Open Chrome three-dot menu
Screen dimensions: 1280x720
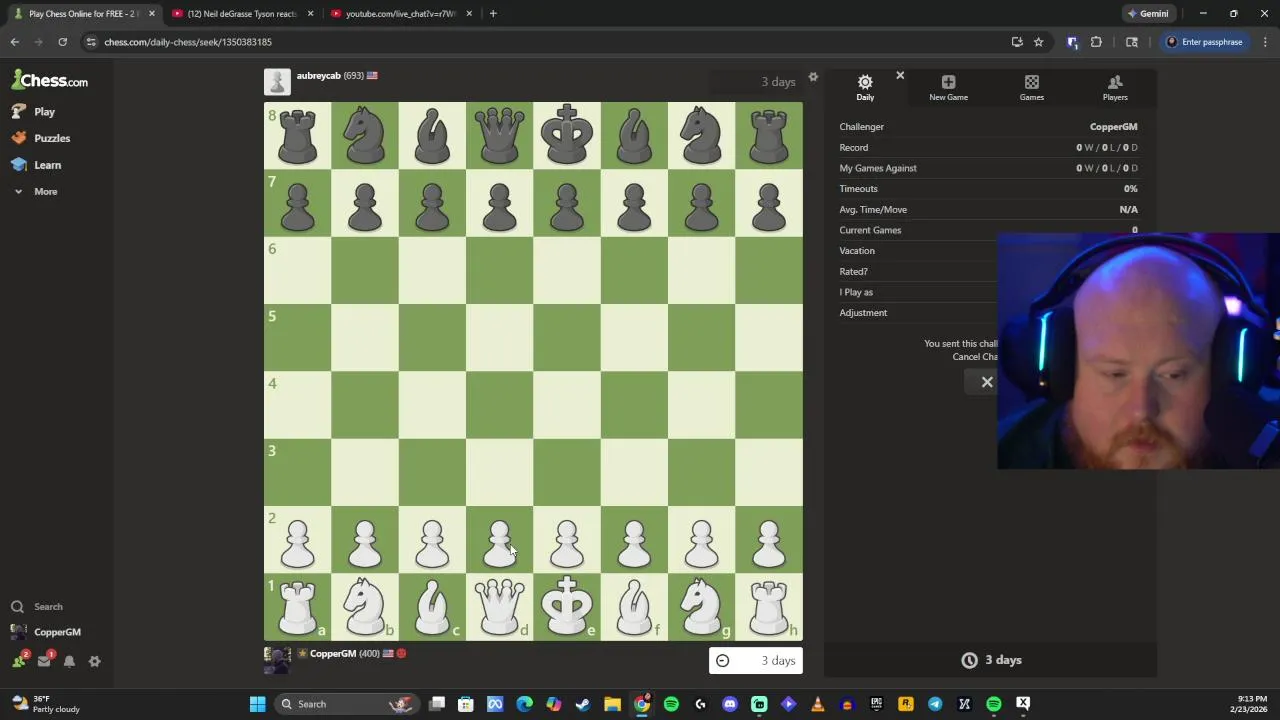[x=1265, y=42]
